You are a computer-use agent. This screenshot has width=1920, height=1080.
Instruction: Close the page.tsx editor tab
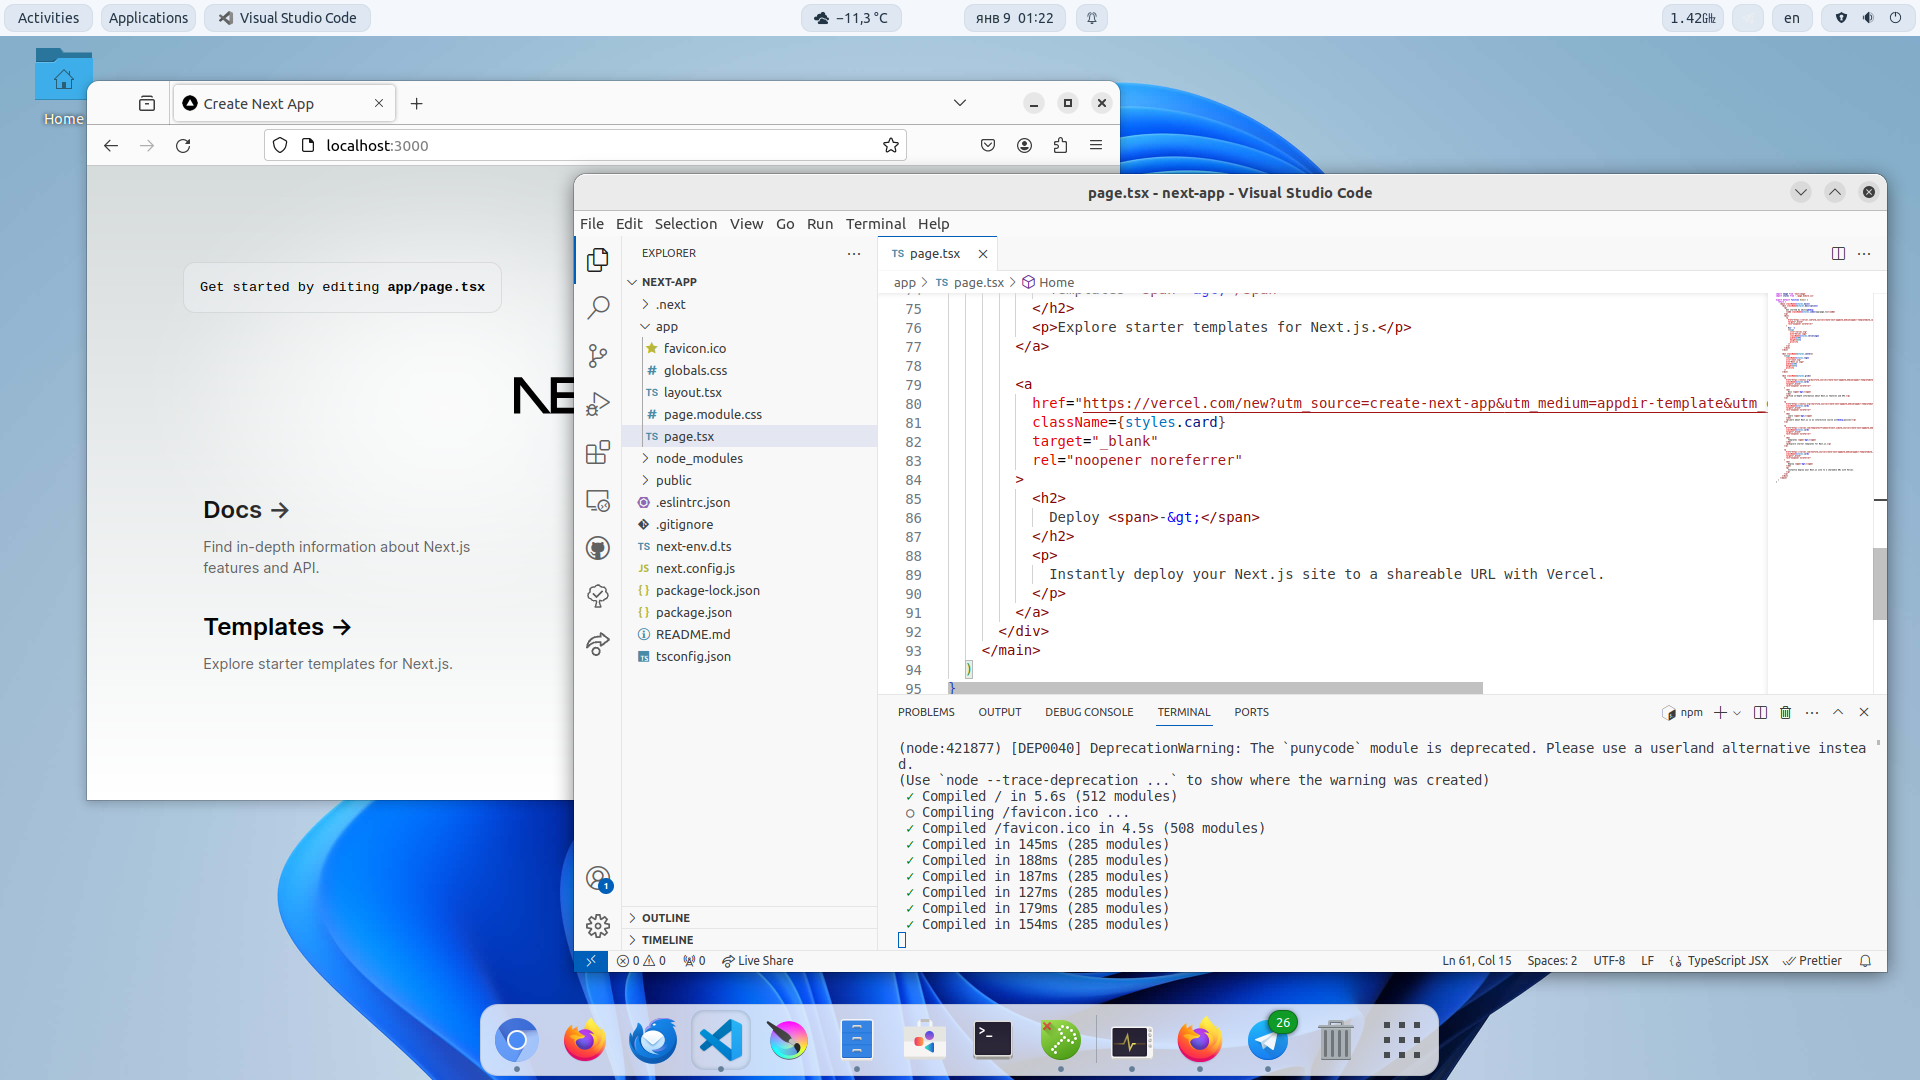tap(983, 254)
